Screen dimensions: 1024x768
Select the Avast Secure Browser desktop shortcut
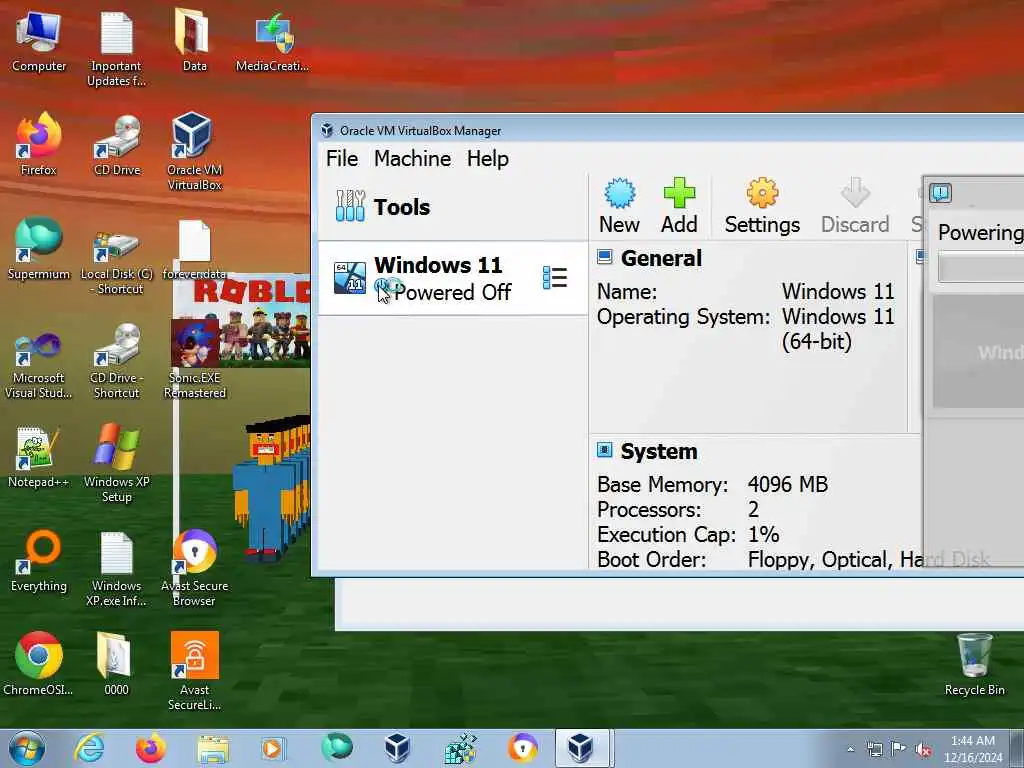[194, 568]
